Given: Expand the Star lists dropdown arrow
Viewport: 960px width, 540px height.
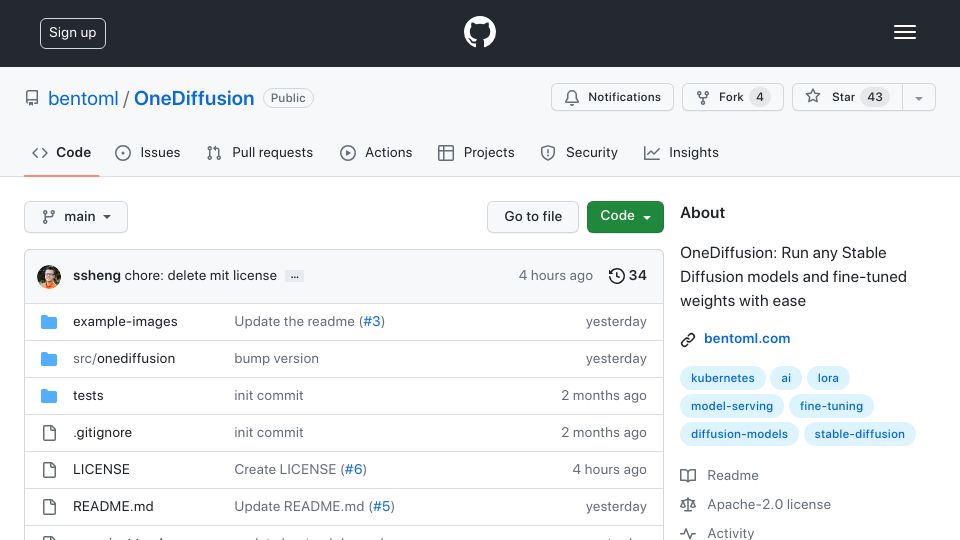Looking at the screenshot, I should click(919, 98).
